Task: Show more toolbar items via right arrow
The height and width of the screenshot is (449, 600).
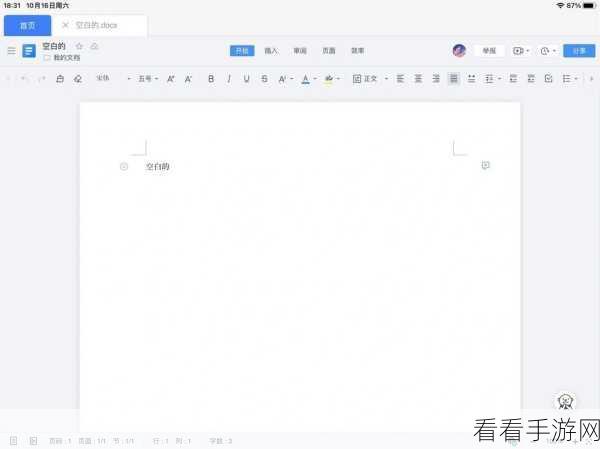Action: pos(592,79)
